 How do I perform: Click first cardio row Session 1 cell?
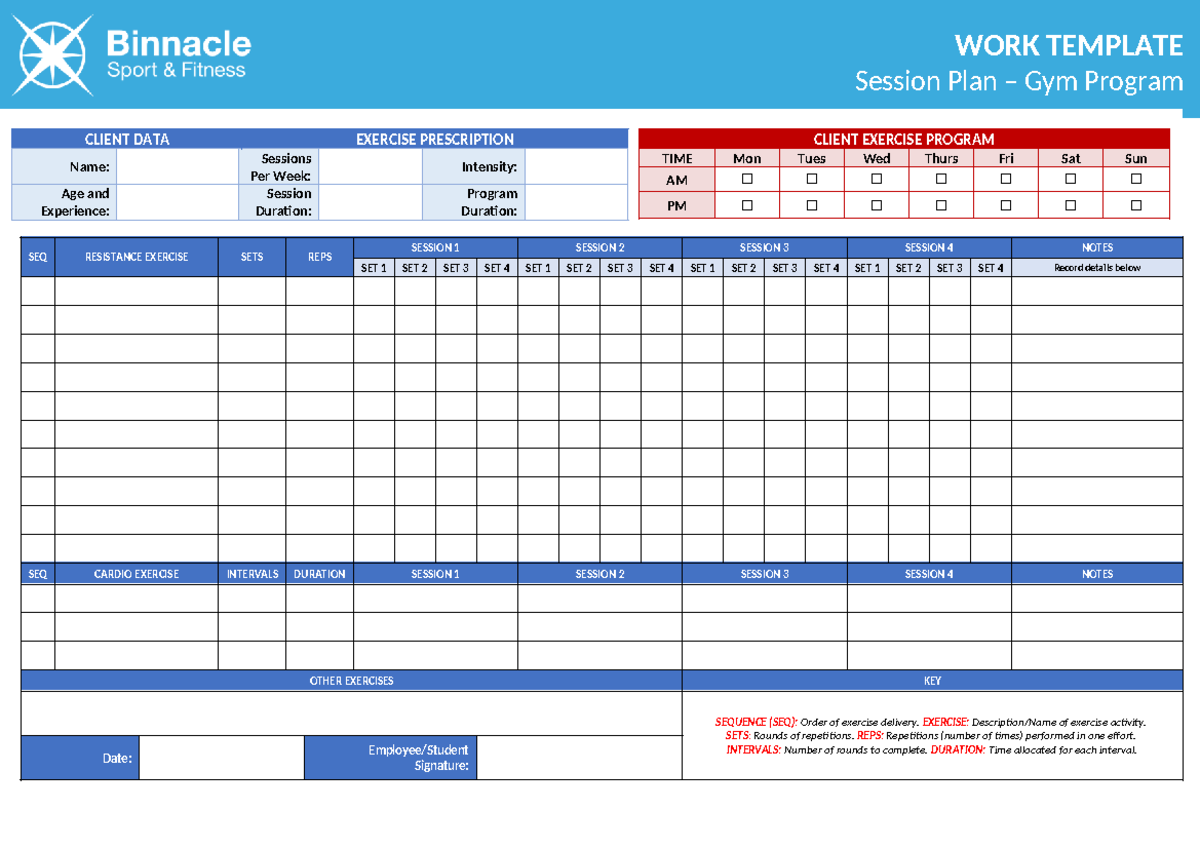435,598
